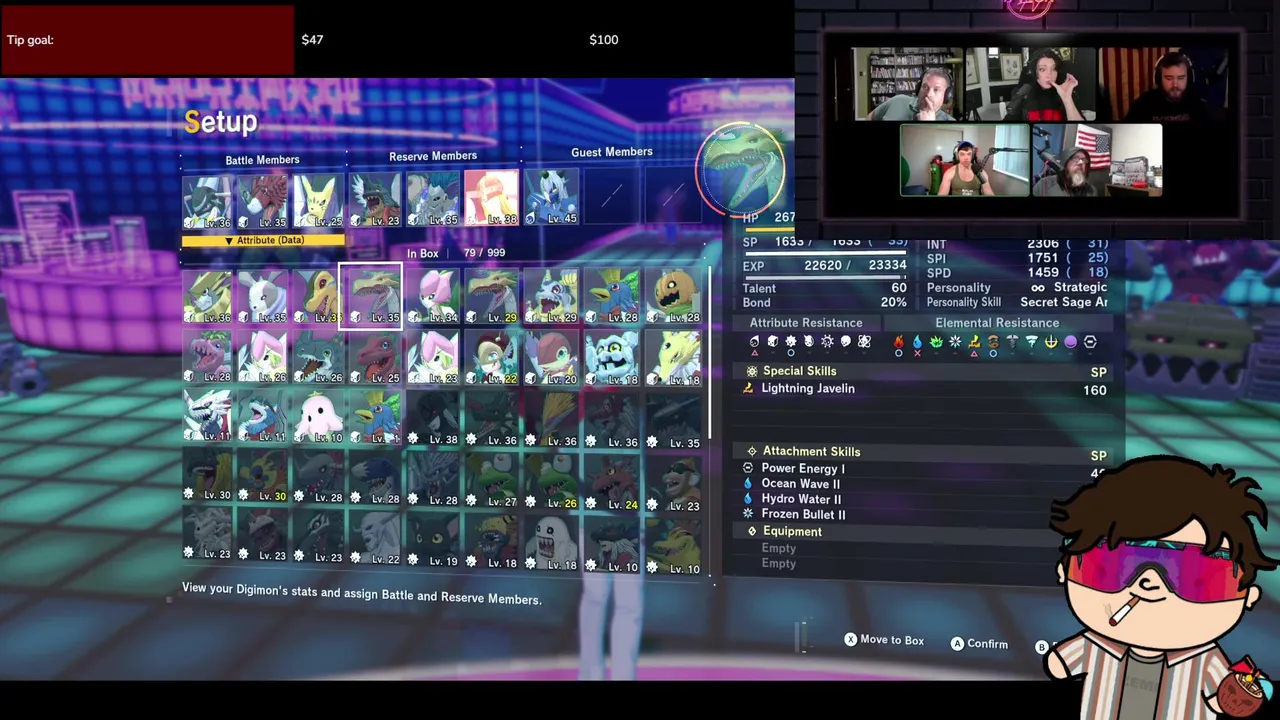Pick the pink dinosaur Lv. 28 Digimon
The image size is (1280, 720).
pos(208,358)
